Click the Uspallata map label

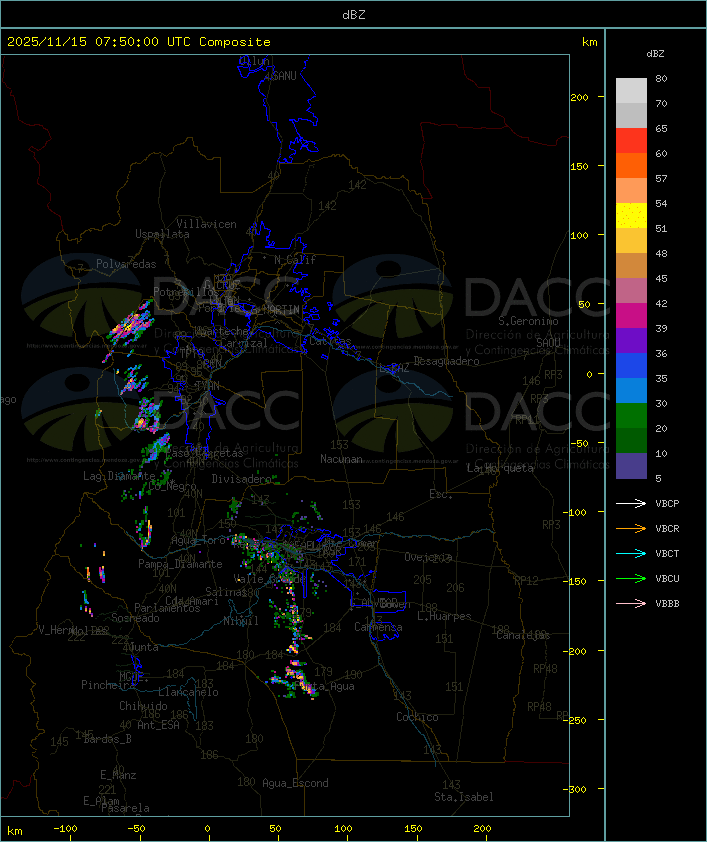point(162,234)
